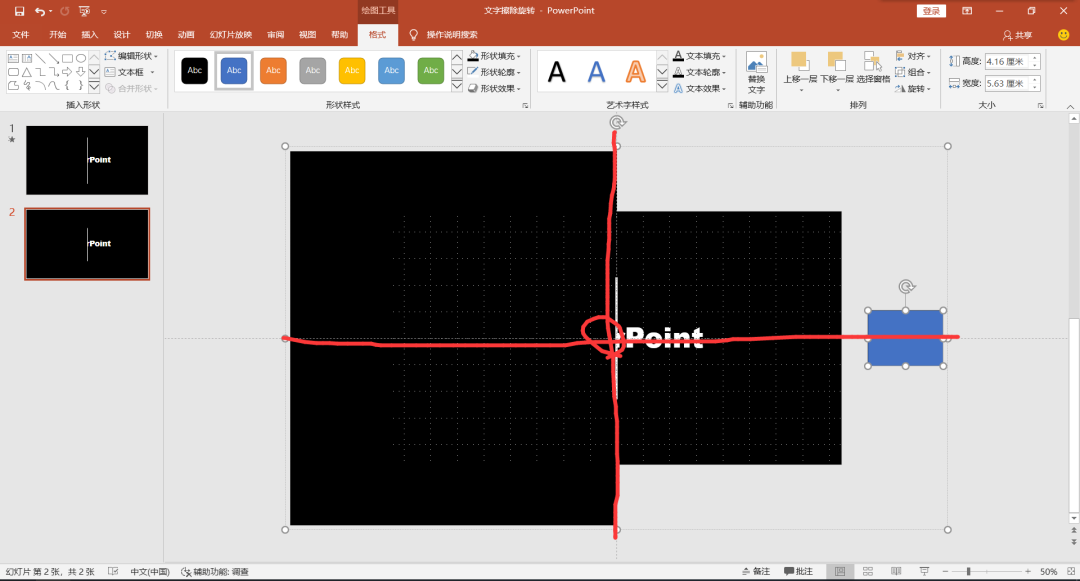Viewport: 1080px width, 581px height.
Task: Click 上移一层 bring forward button
Action: (x=800, y=72)
